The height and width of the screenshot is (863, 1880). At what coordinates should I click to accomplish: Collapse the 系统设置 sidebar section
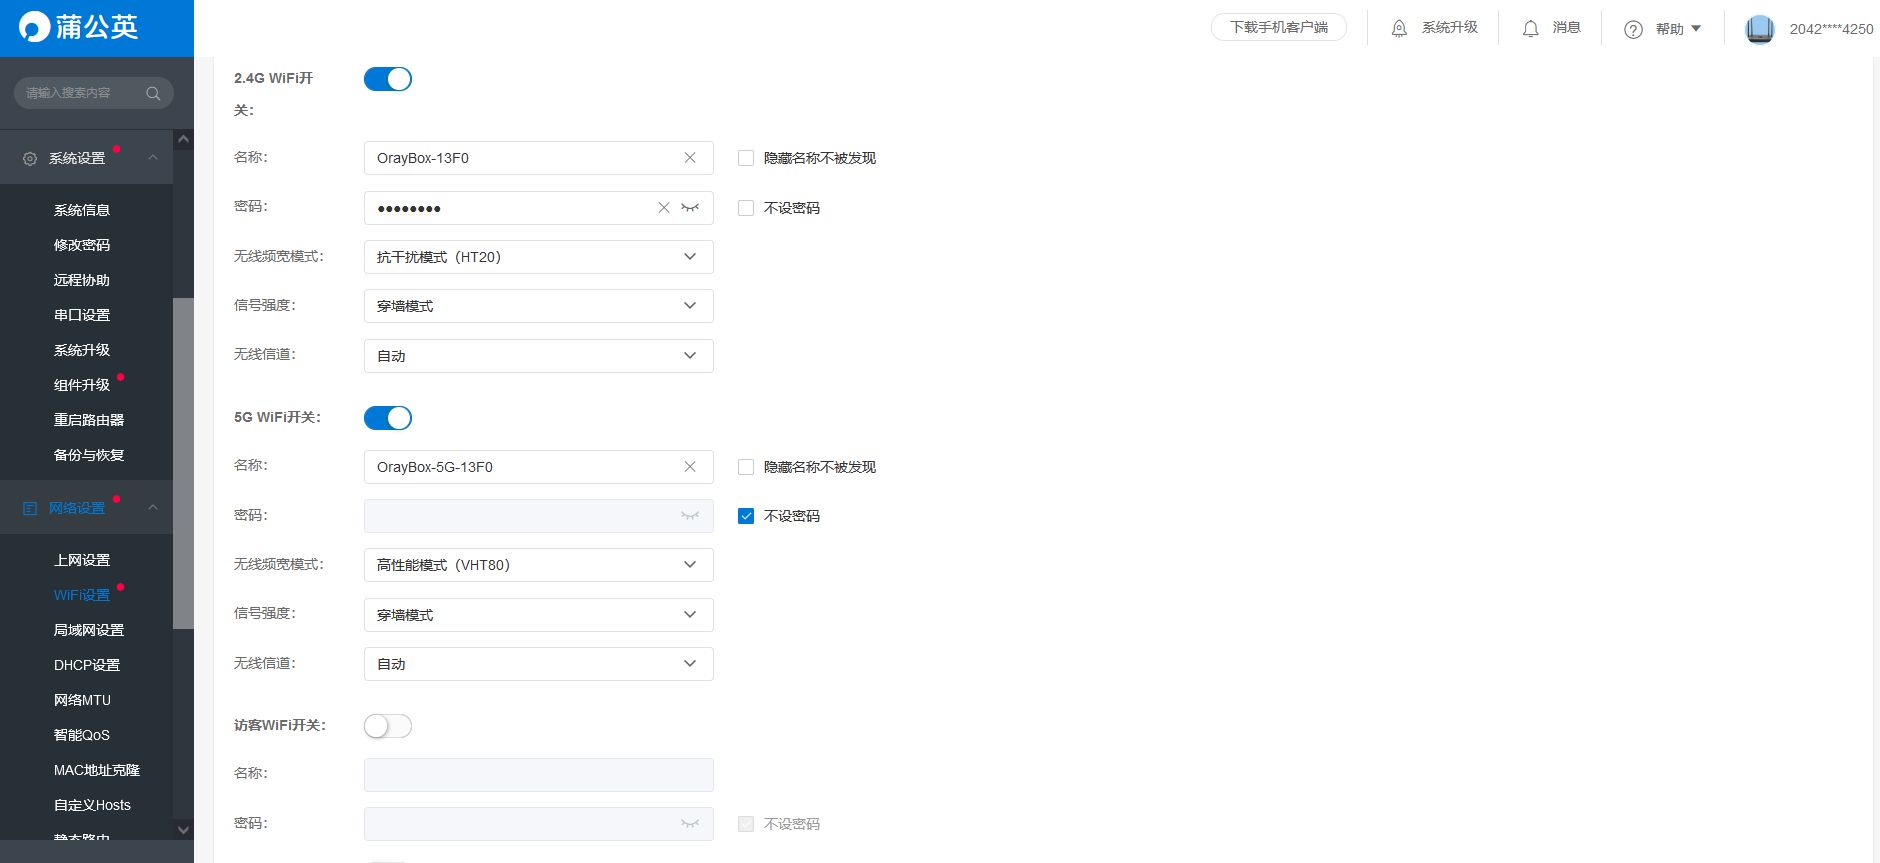click(x=153, y=158)
